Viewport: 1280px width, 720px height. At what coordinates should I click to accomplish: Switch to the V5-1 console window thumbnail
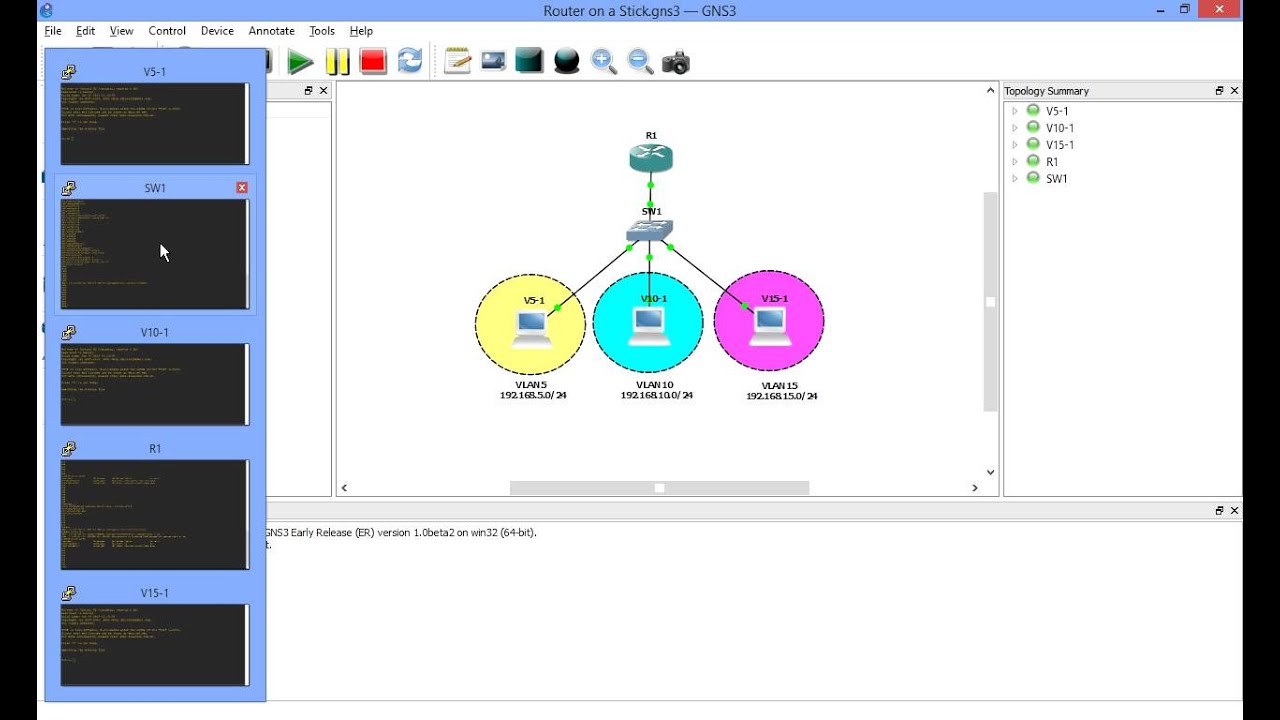click(x=154, y=124)
